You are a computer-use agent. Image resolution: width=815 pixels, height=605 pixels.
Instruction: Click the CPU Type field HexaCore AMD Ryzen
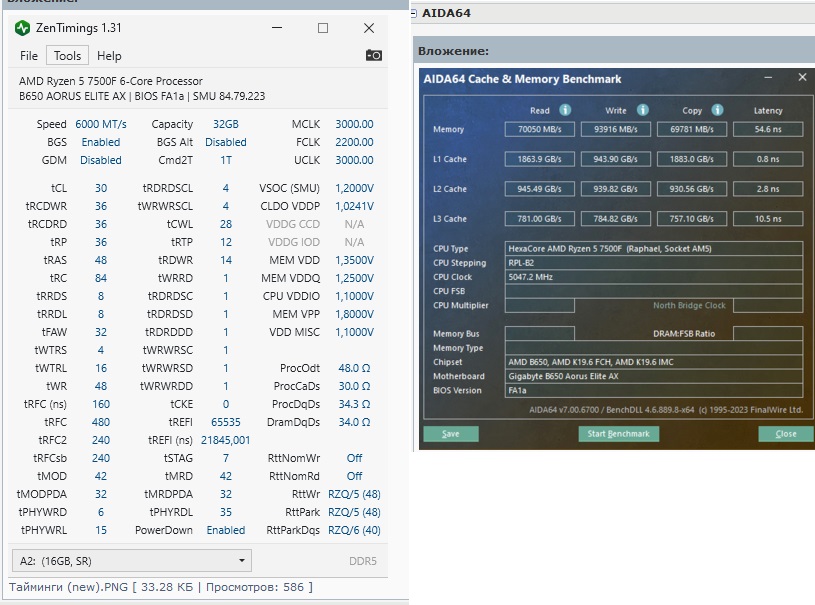pos(654,248)
